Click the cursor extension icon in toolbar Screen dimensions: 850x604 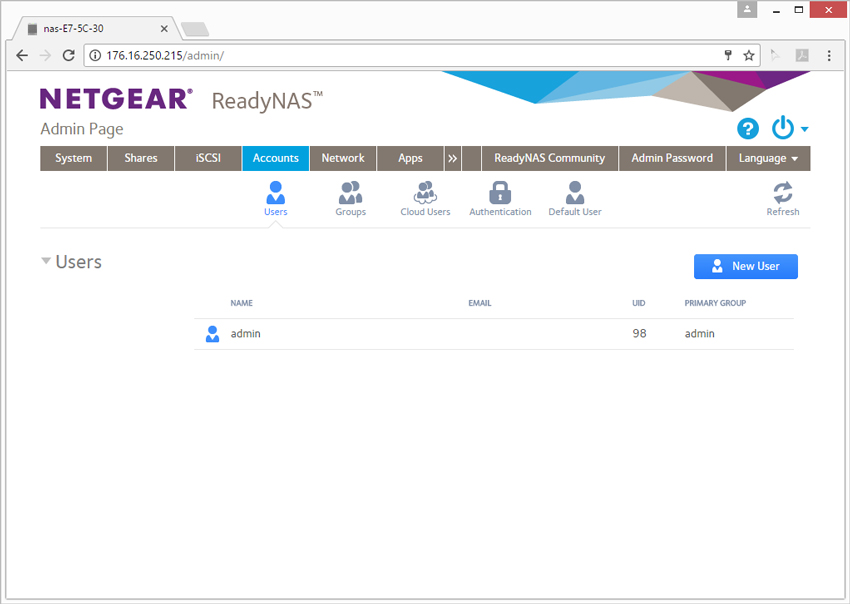pyautogui.click(x=775, y=55)
